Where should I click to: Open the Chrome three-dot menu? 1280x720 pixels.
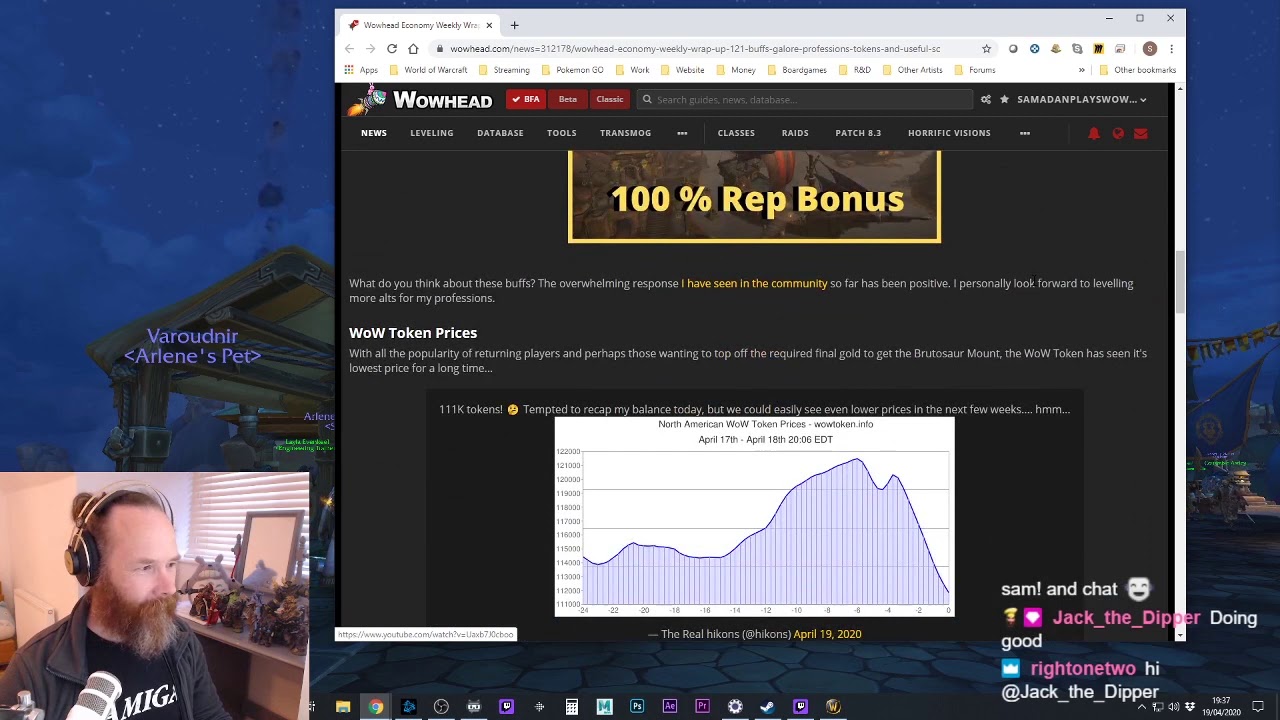pos(1171,48)
